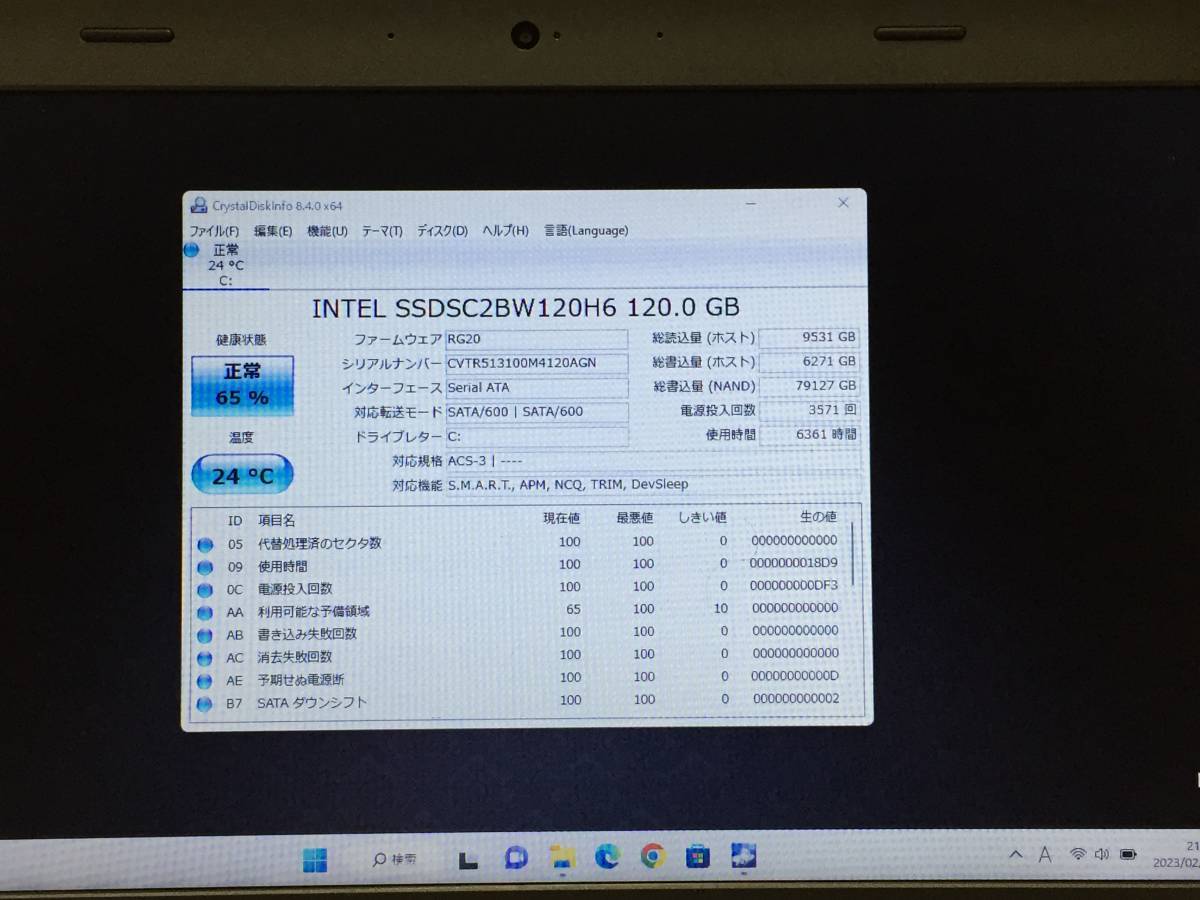Open the ヘルプ(H) menu
Image resolution: width=1200 pixels, height=900 pixels.
click(506, 230)
